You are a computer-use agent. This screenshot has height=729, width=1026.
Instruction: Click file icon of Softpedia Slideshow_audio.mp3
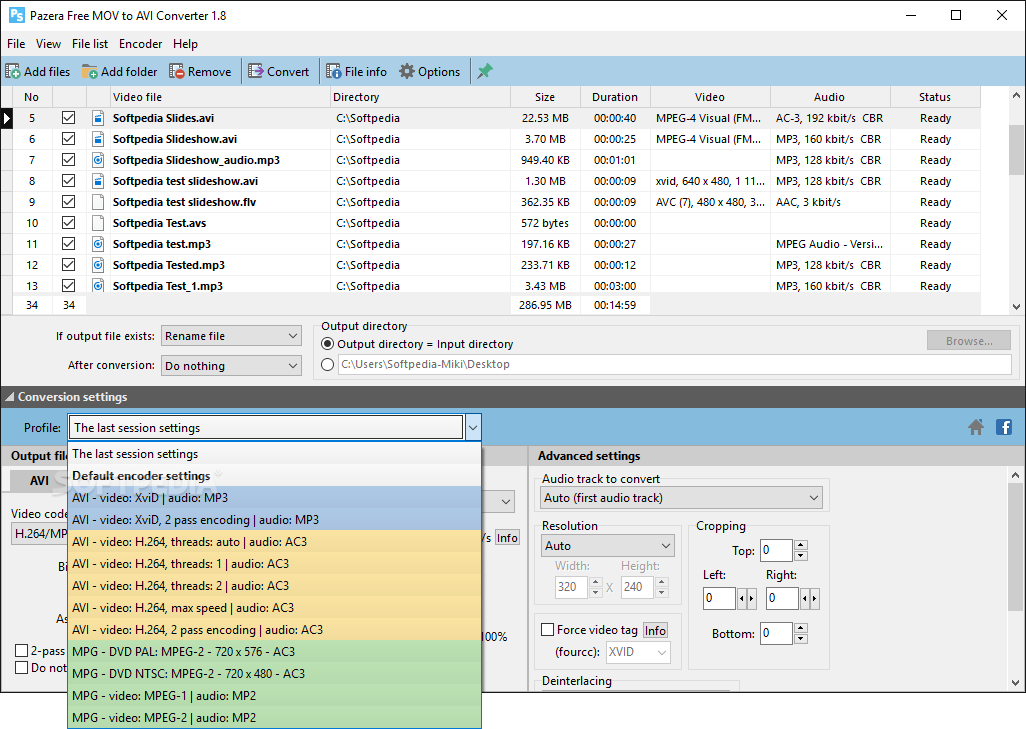pos(98,160)
